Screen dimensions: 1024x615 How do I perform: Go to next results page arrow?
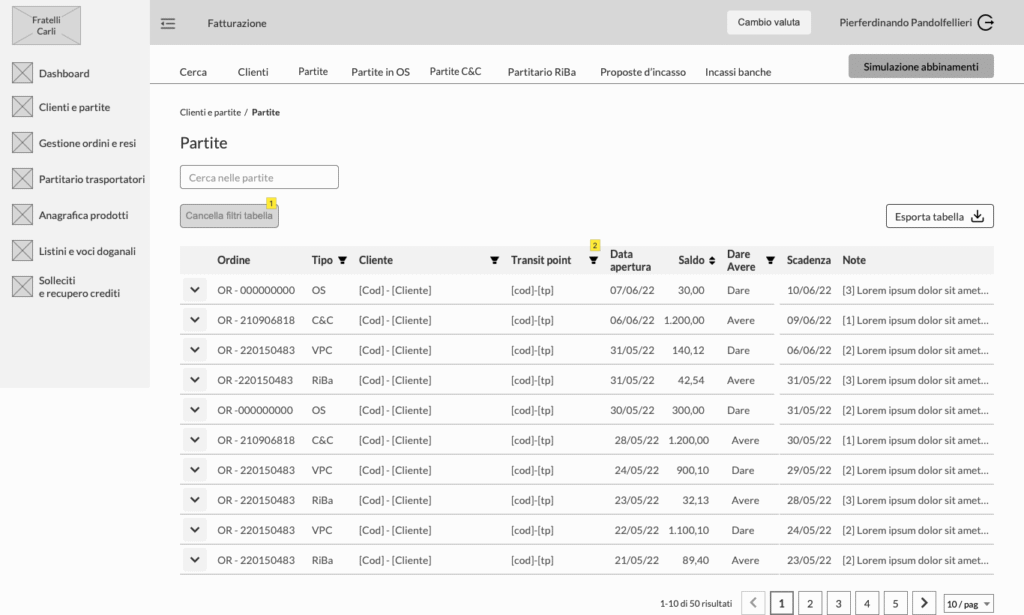925,603
